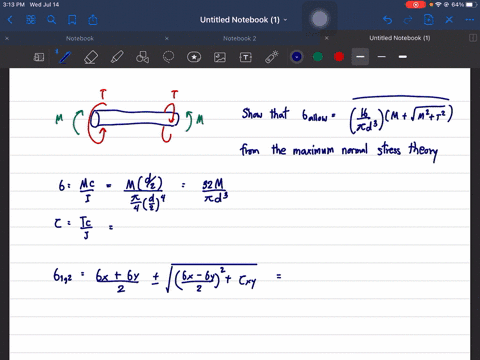480x360 pixels.
Task: Select the Eraser tool
Action: [x=91, y=57]
